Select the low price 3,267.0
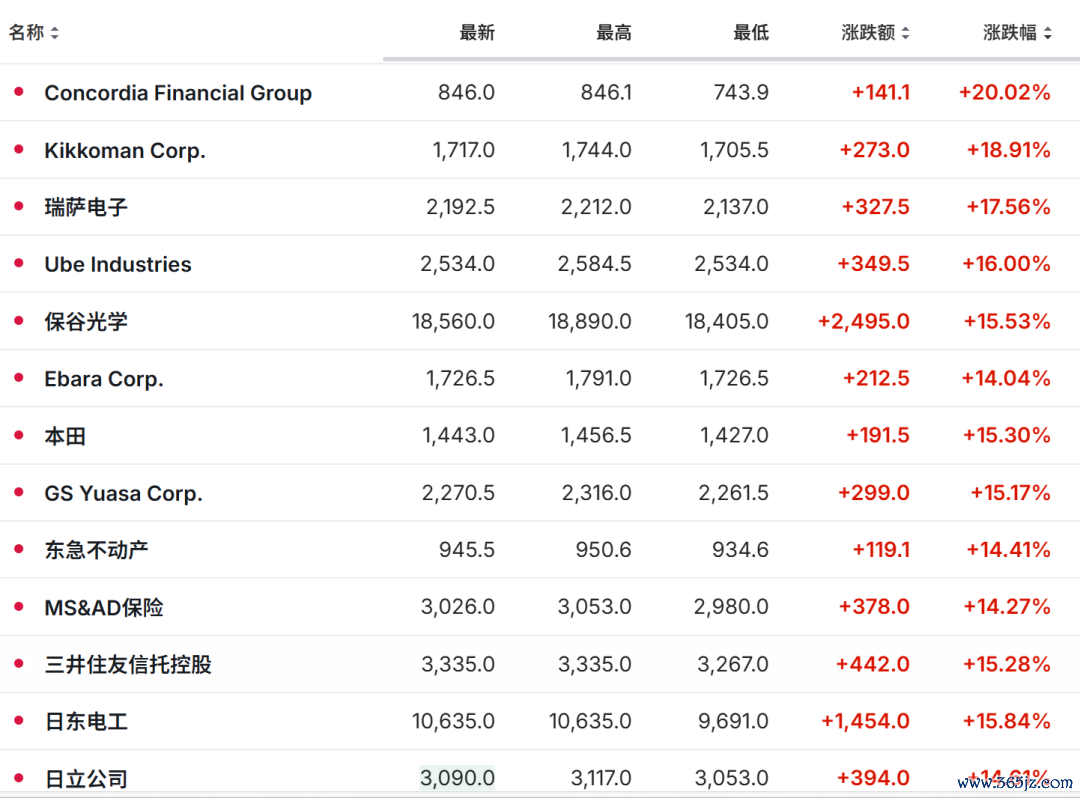 click(732, 664)
